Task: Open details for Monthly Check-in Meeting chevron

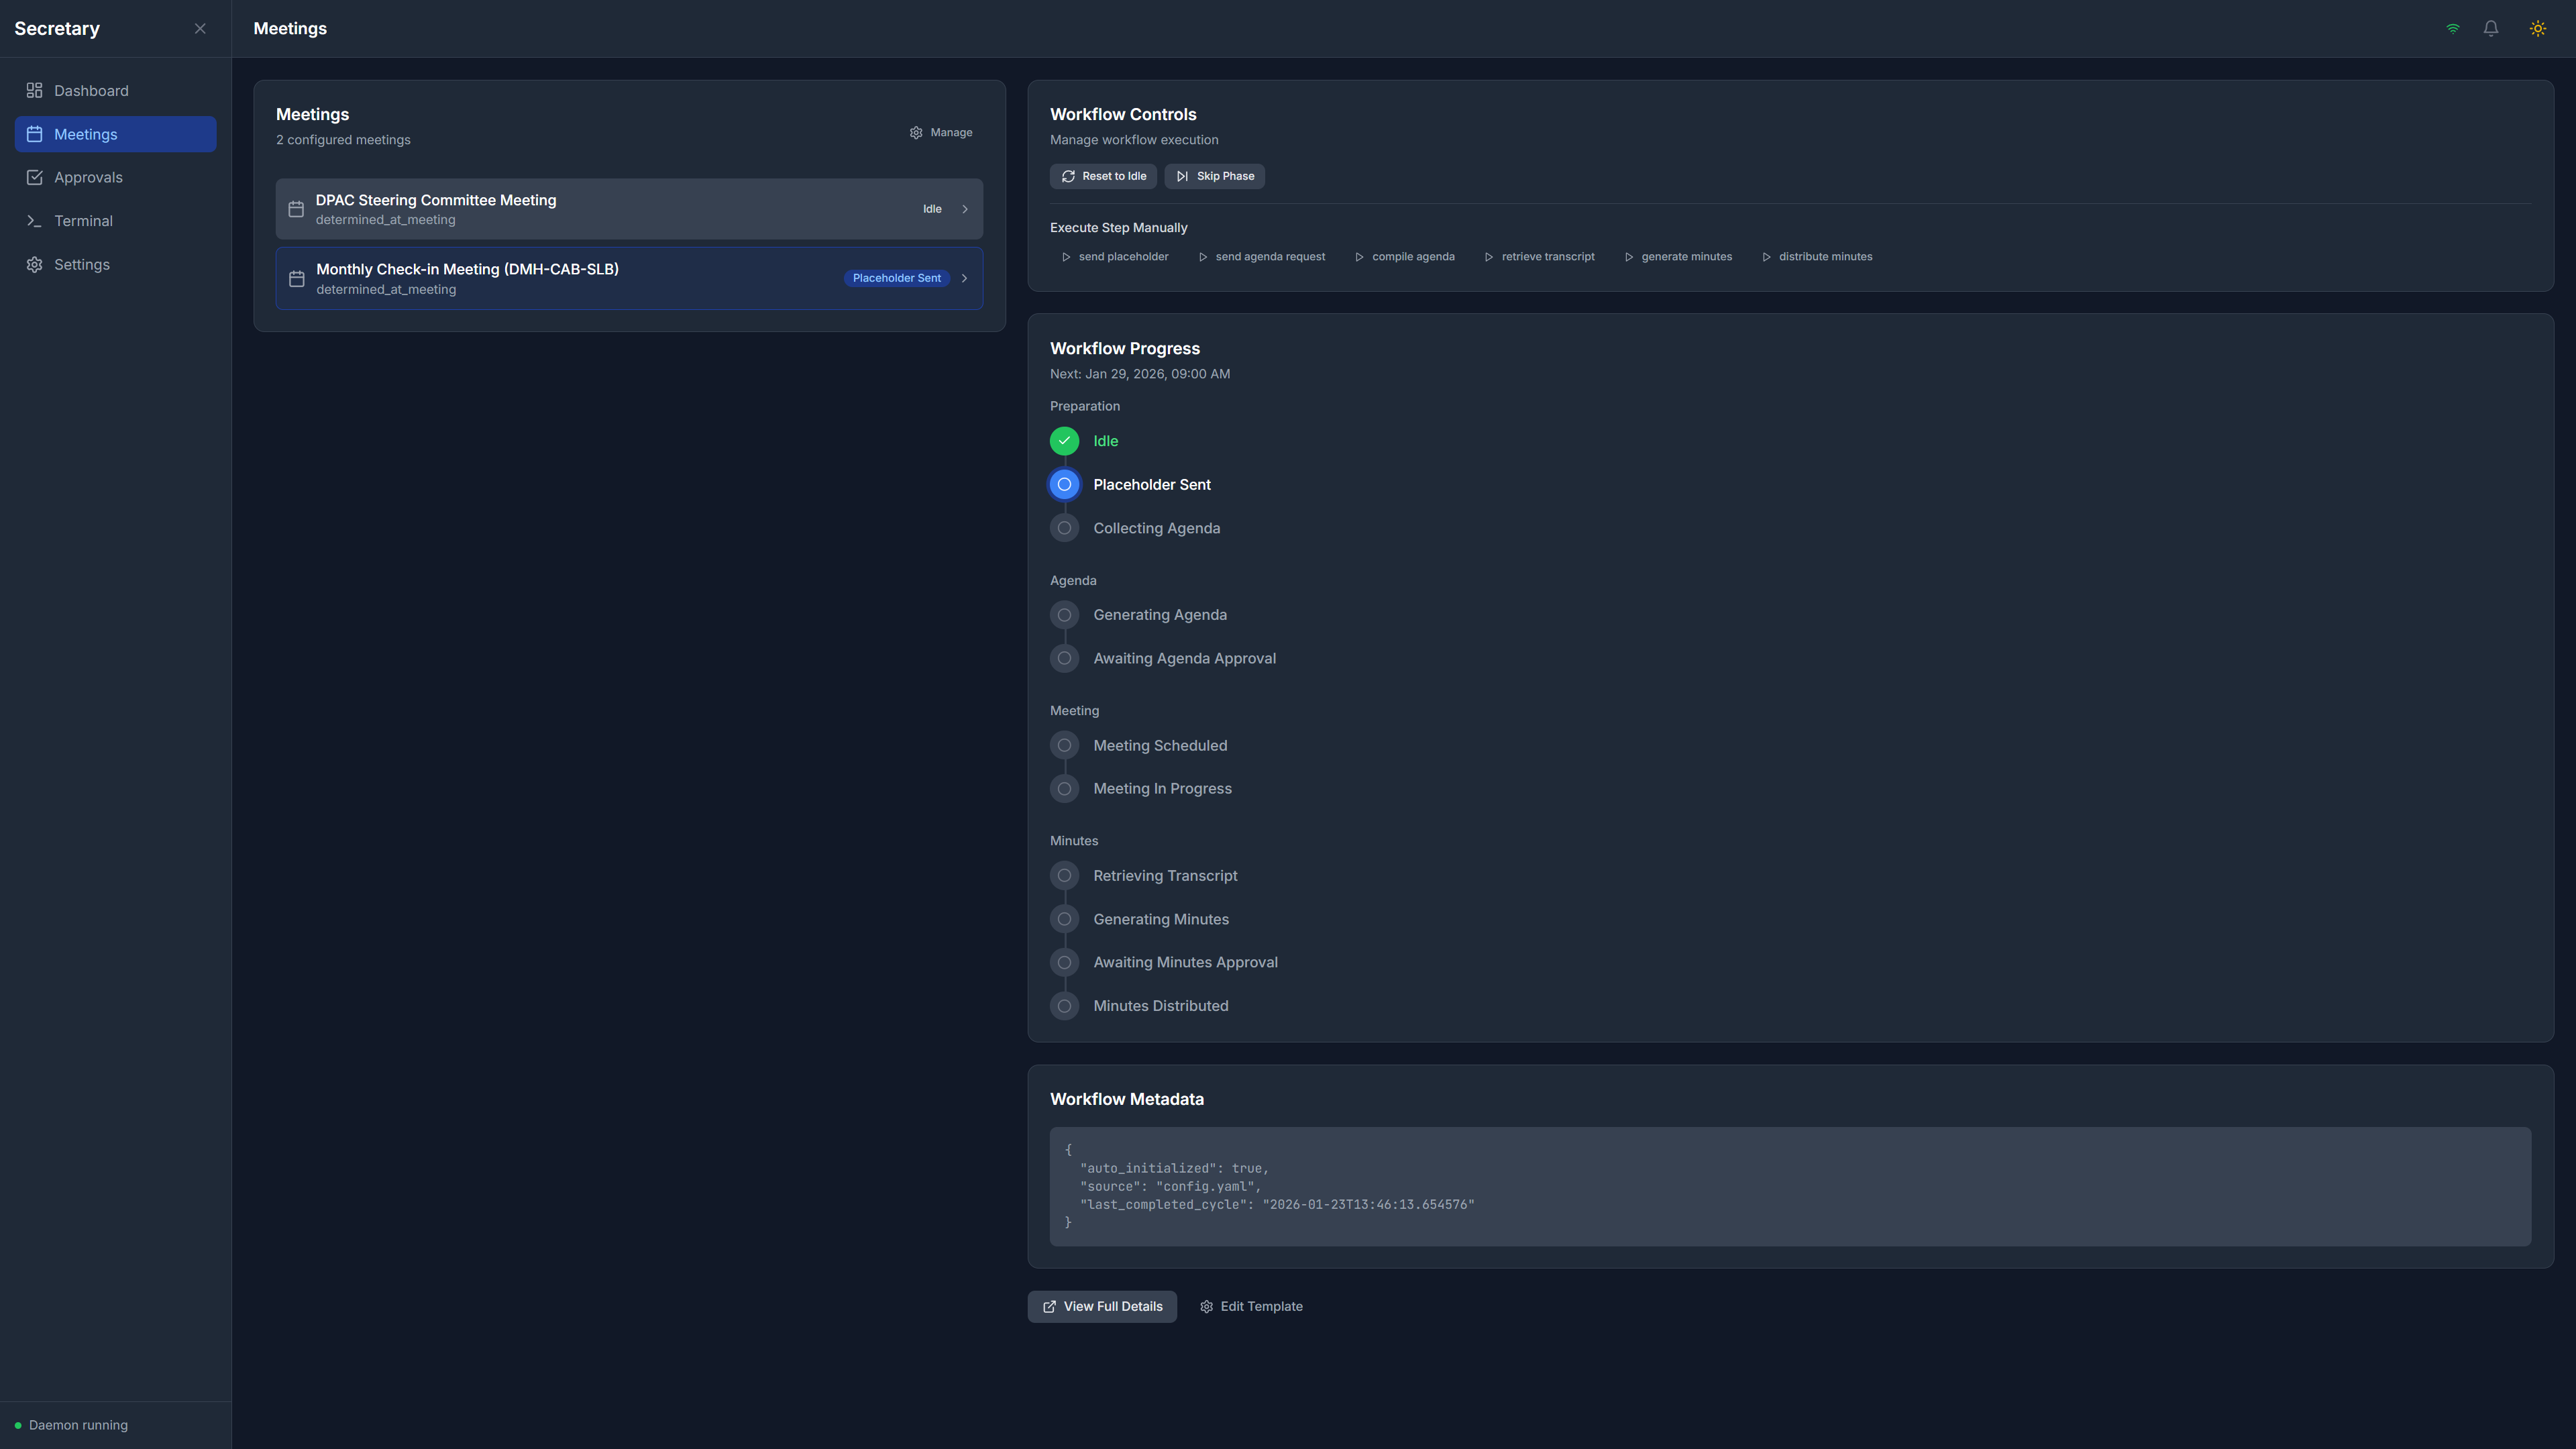Action: (x=964, y=278)
